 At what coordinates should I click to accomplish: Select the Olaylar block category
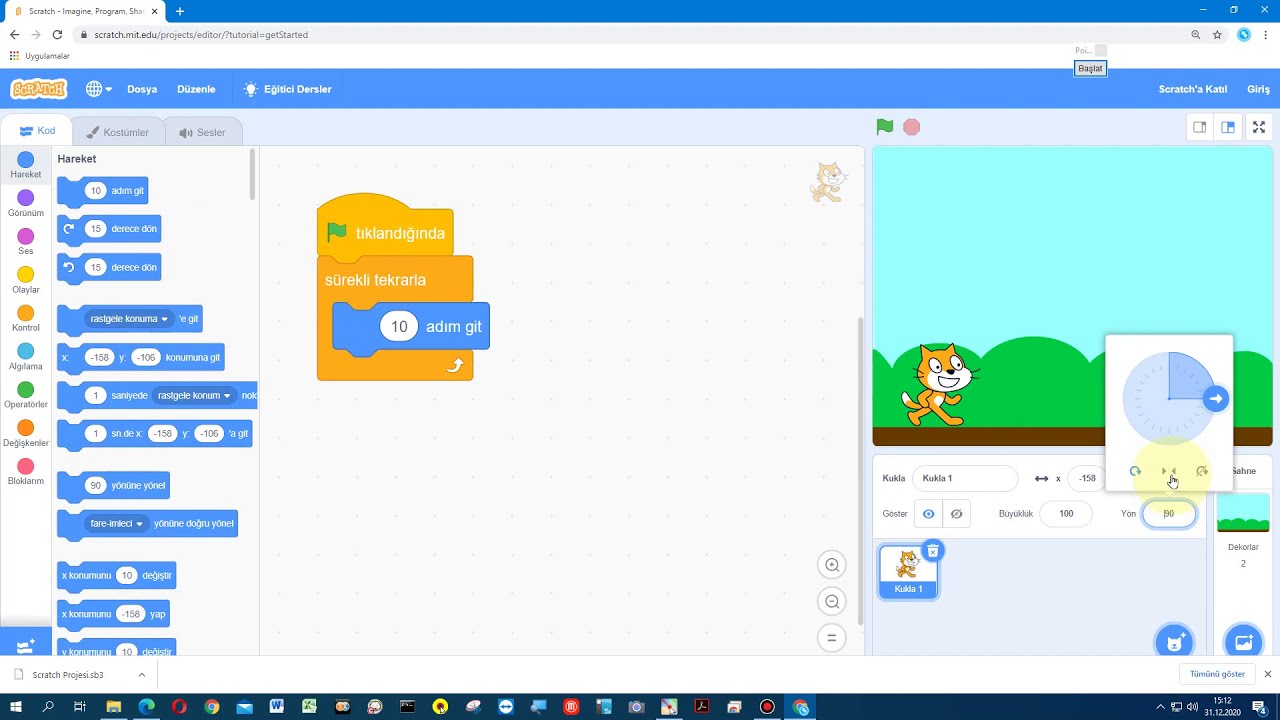[x=26, y=281]
